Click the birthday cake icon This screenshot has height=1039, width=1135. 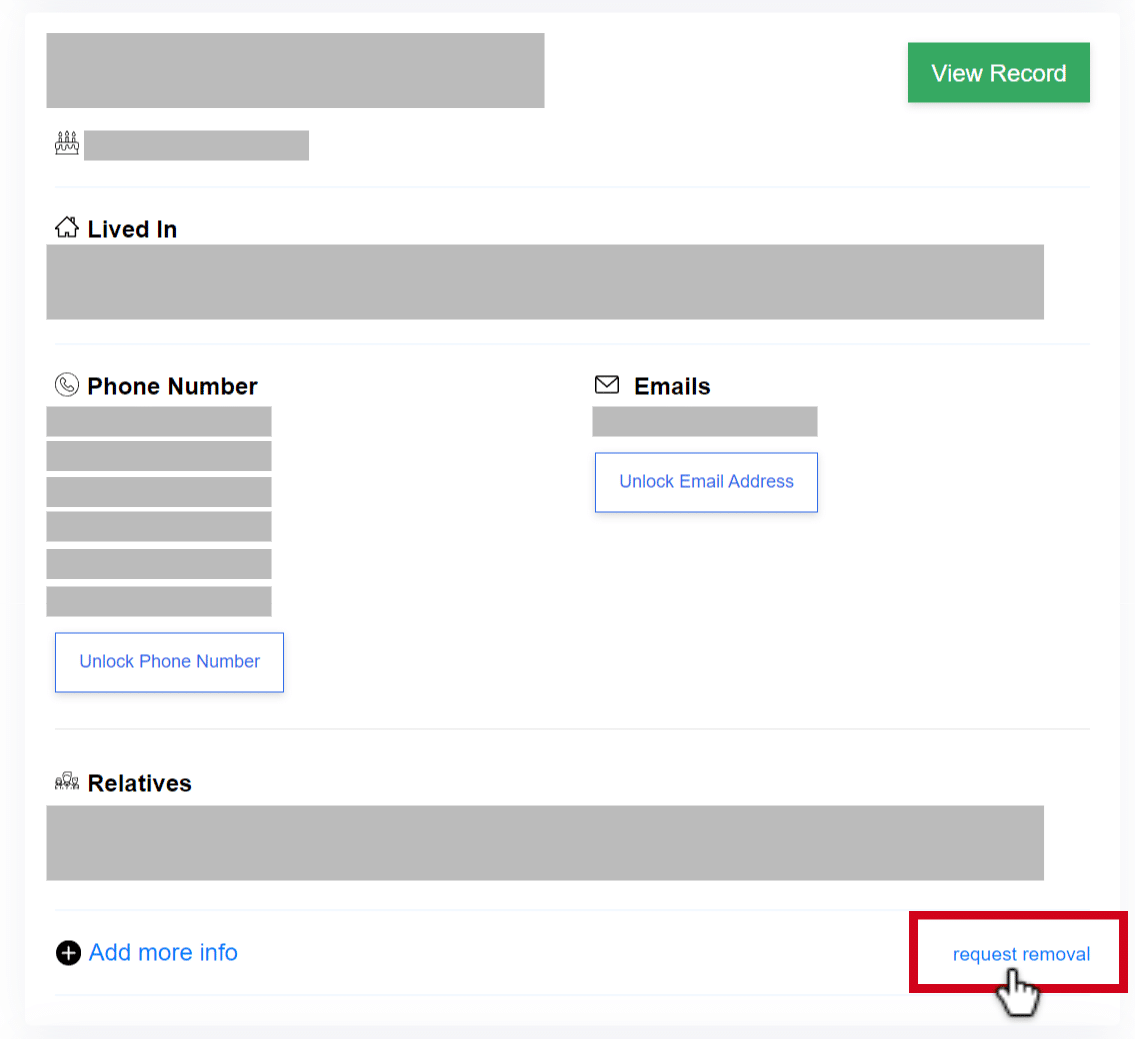pos(67,143)
